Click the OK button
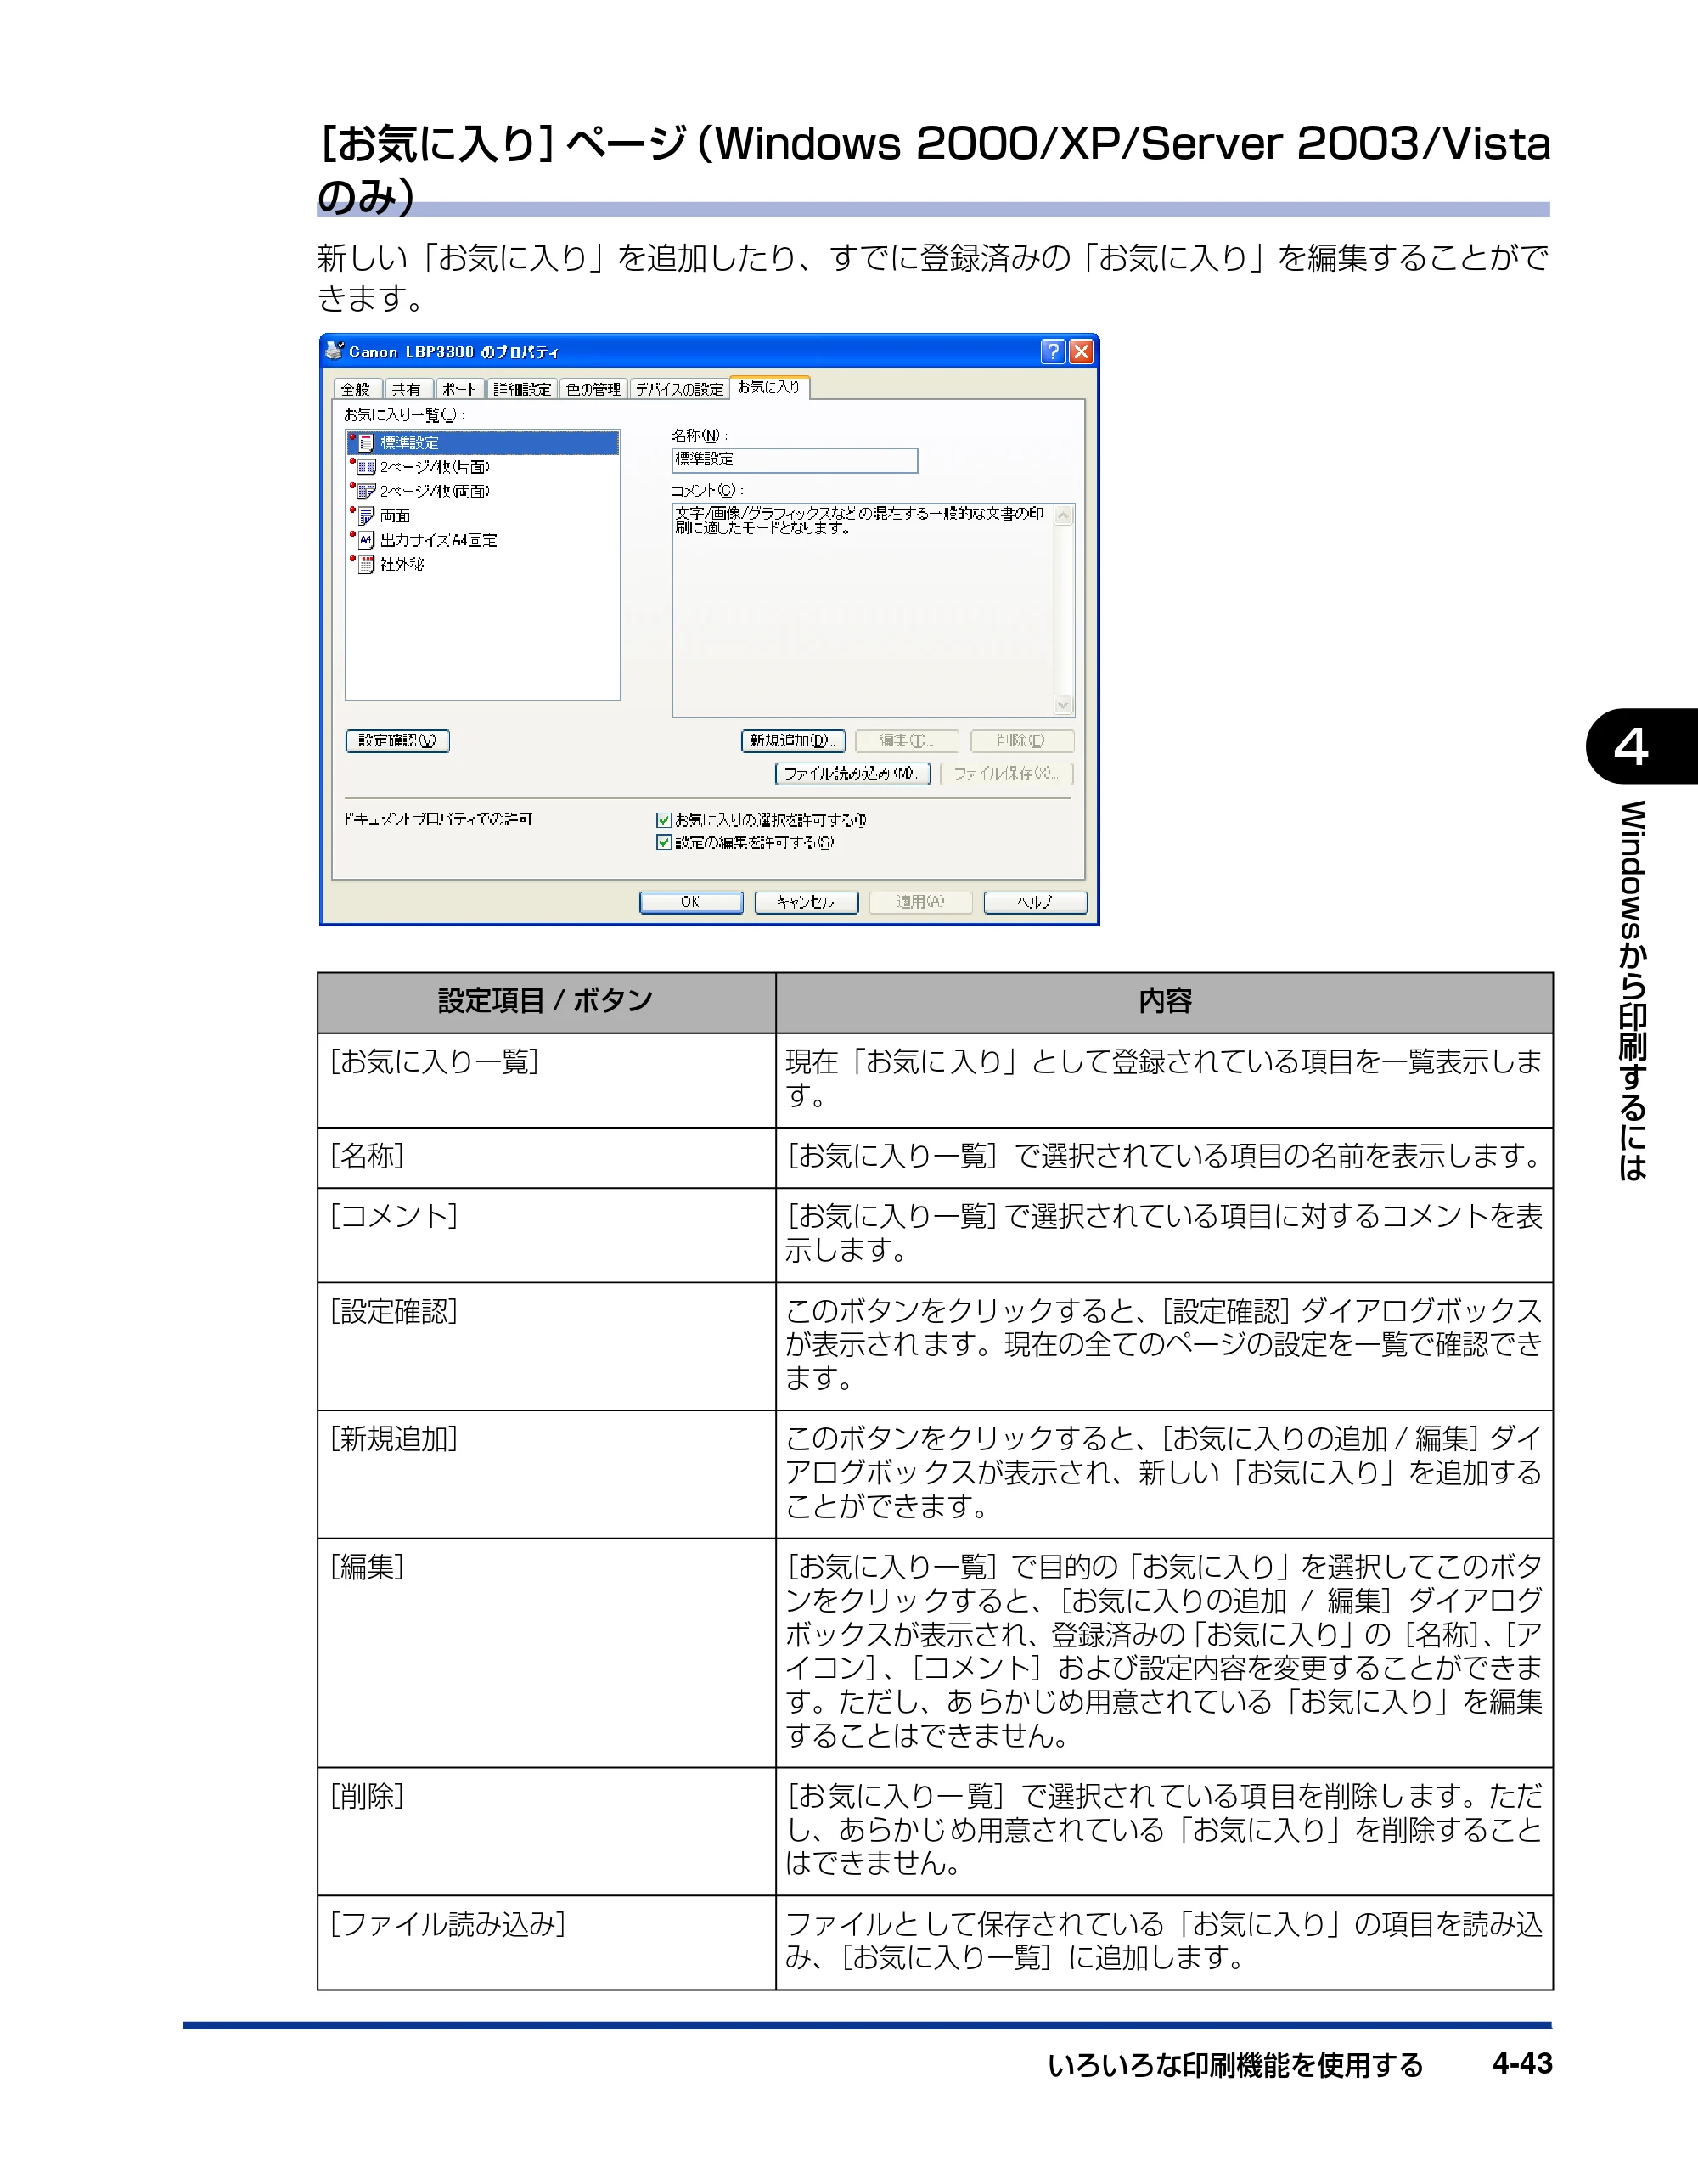This screenshot has width=1698, height=2184. tap(691, 902)
